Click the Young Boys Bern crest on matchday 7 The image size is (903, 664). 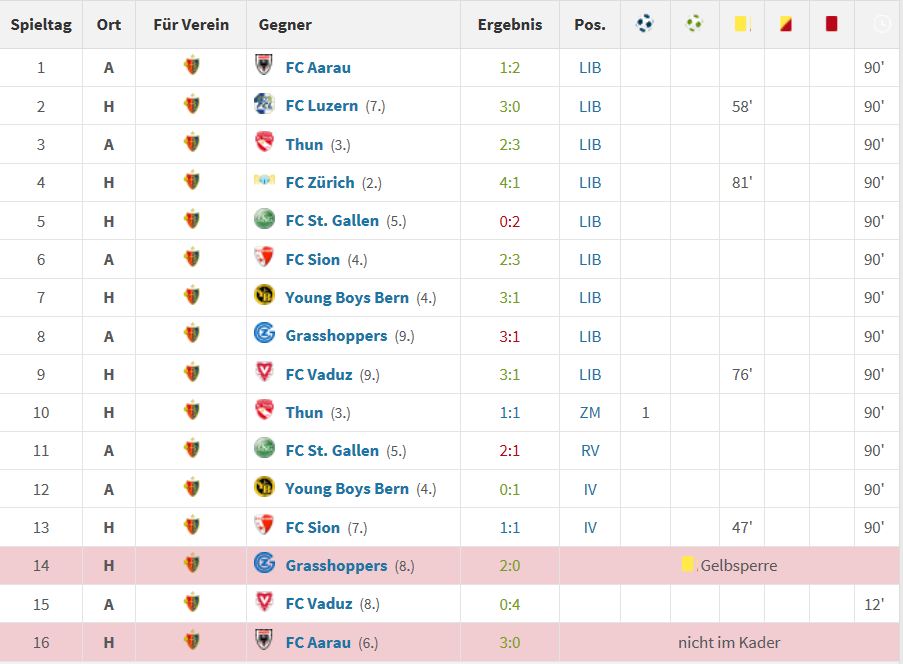coord(264,296)
